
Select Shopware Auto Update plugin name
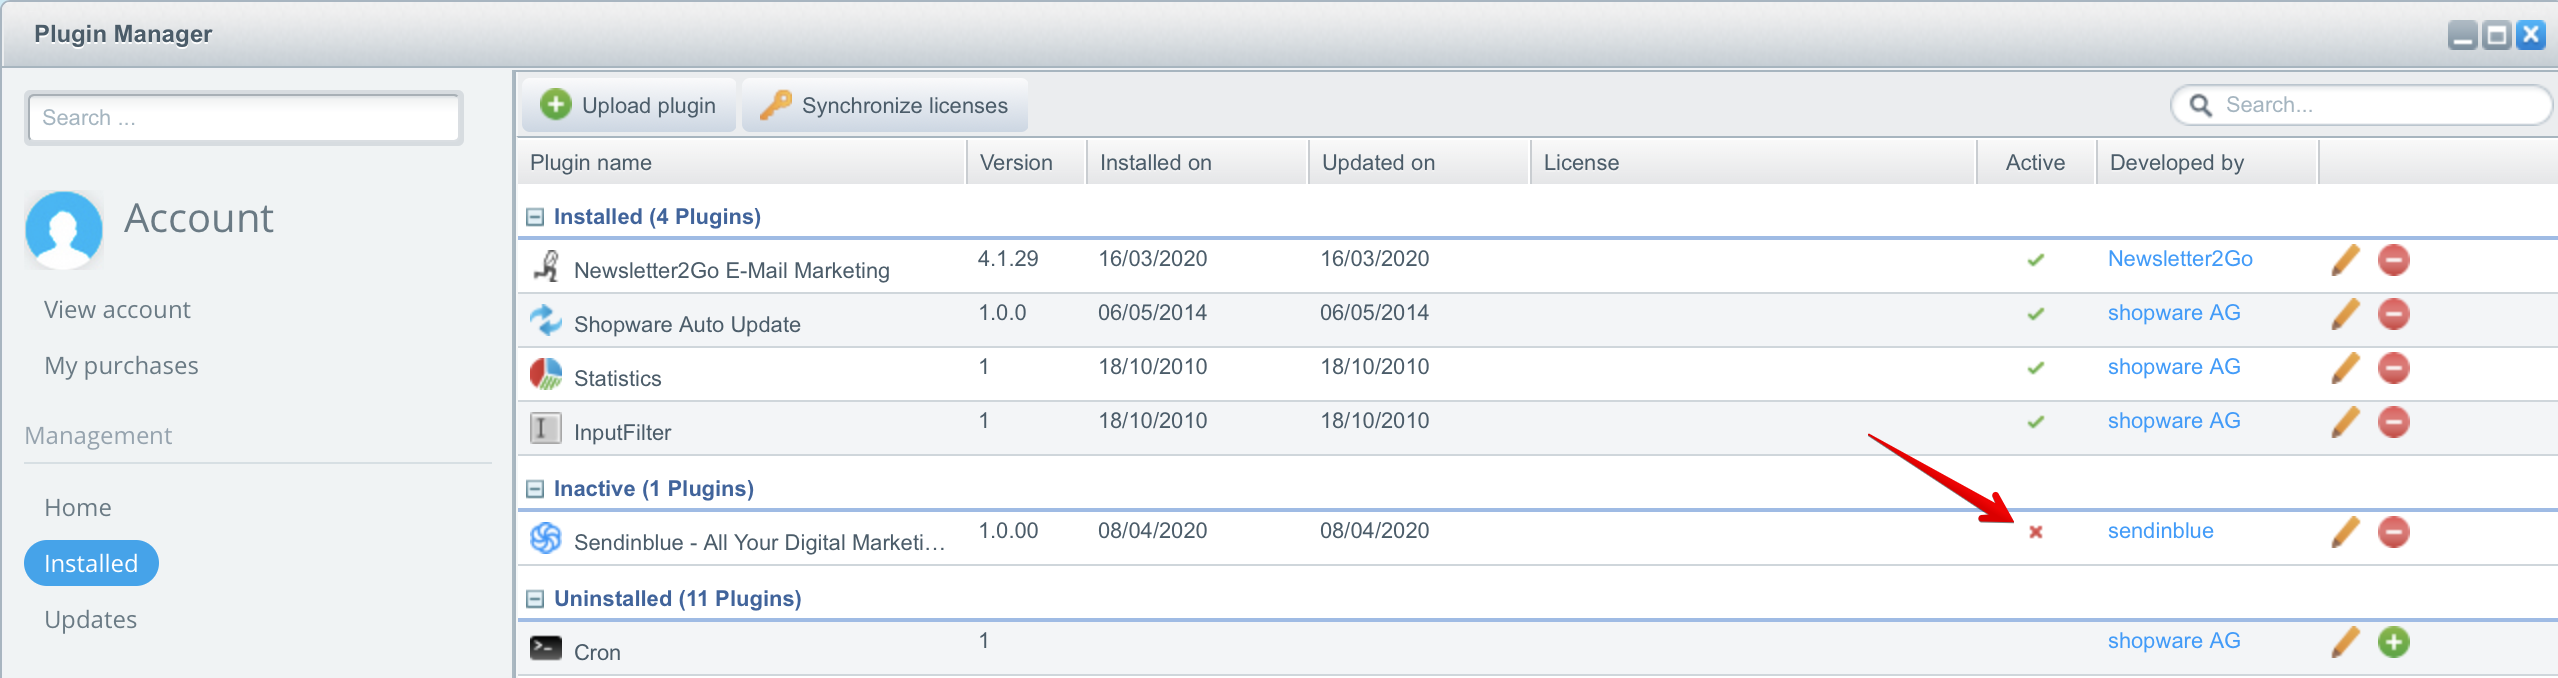pos(687,325)
